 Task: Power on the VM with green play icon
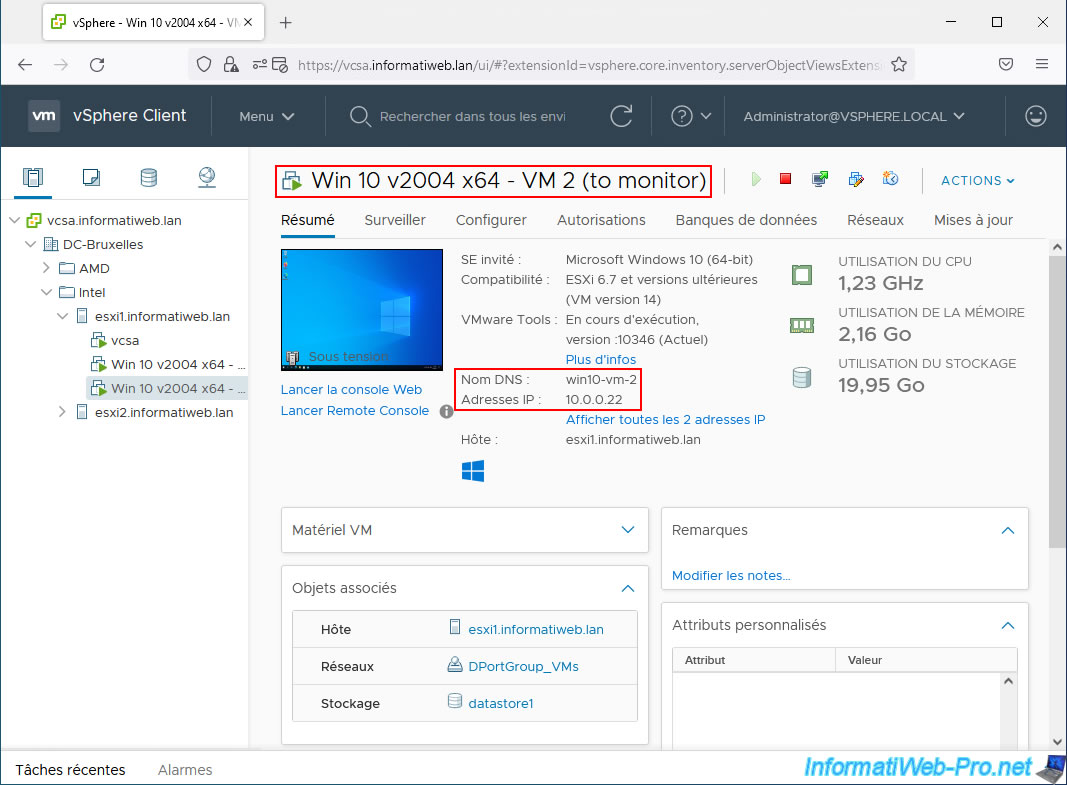pyautogui.click(x=756, y=180)
